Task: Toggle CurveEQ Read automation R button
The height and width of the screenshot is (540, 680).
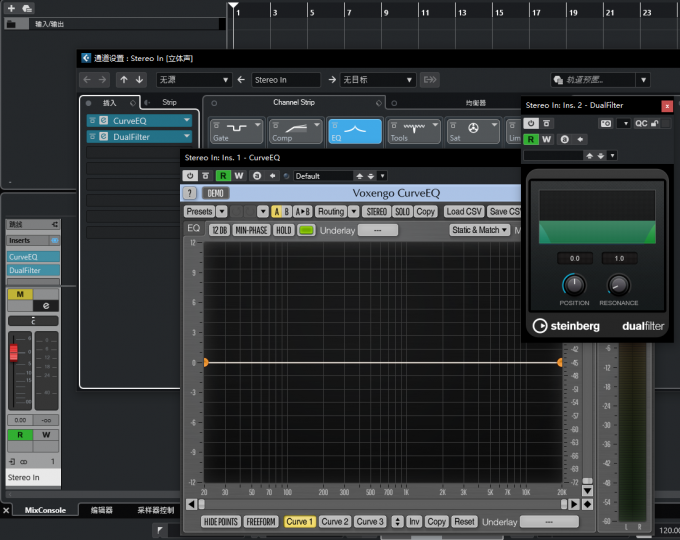Action: (223, 176)
